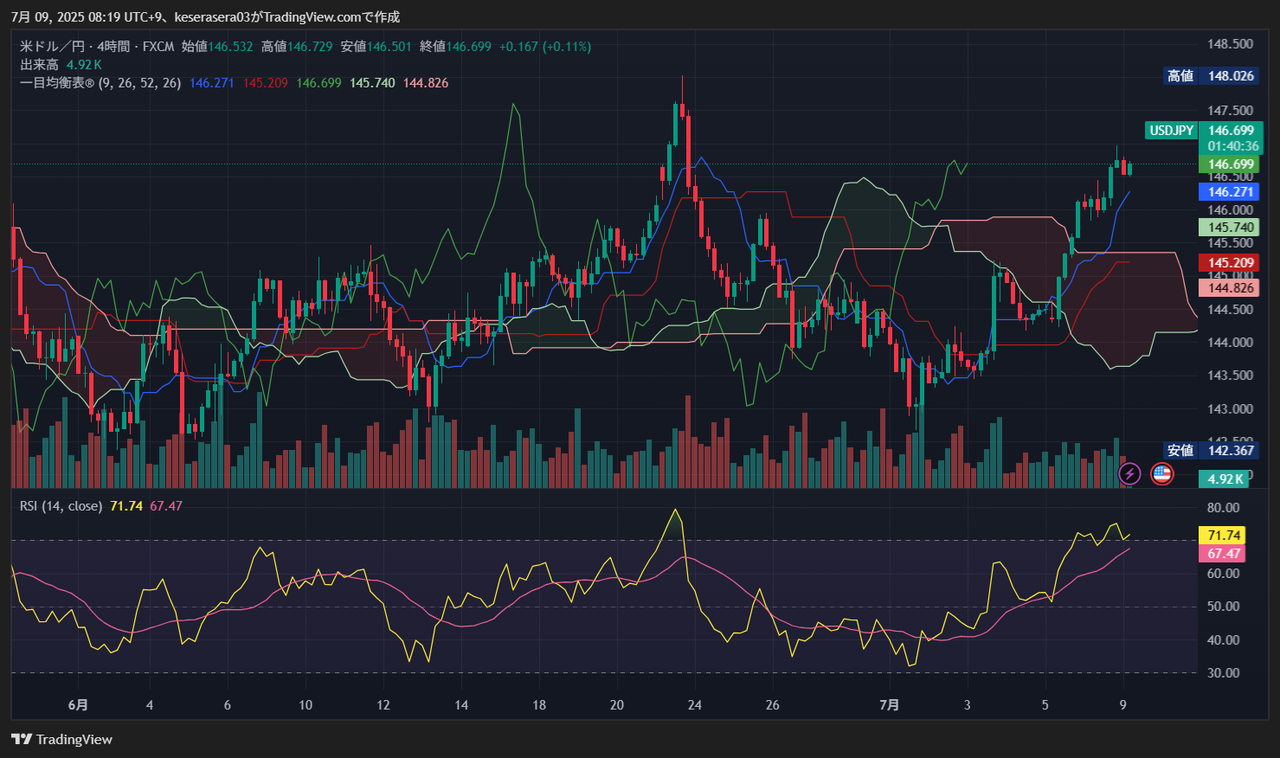
Task: Select the 6月 date marker on time axis
Action: pos(78,705)
